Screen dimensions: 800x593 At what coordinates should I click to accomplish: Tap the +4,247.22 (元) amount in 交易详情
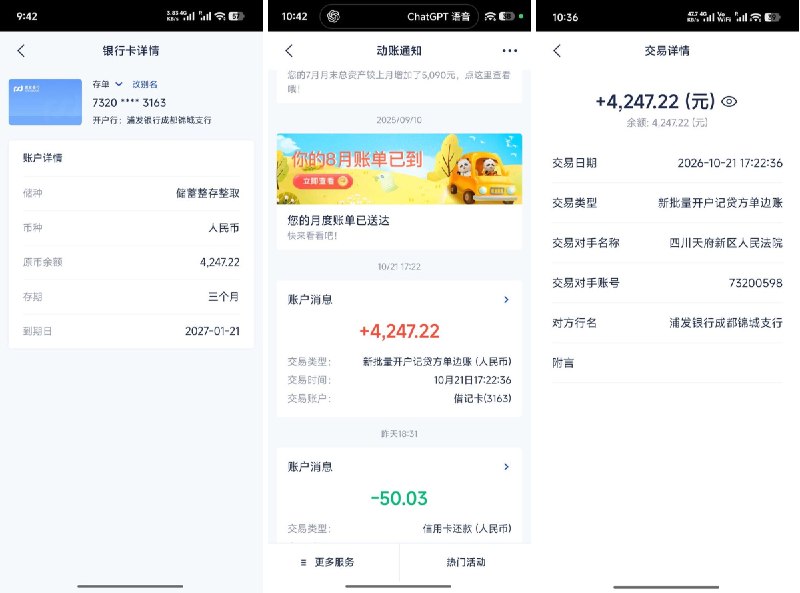tap(655, 102)
